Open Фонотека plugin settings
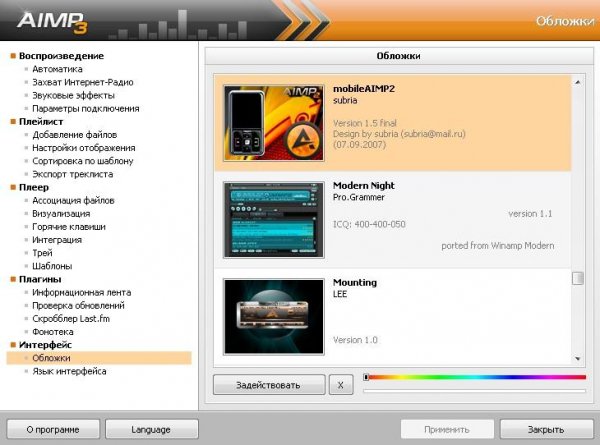 pyautogui.click(x=53, y=332)
